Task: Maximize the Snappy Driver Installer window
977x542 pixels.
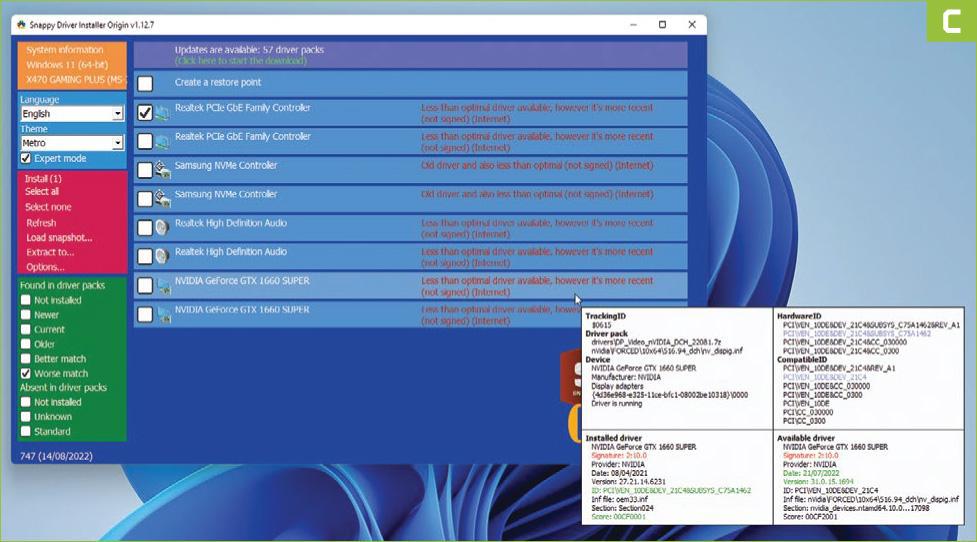Action: coord(662,25)
